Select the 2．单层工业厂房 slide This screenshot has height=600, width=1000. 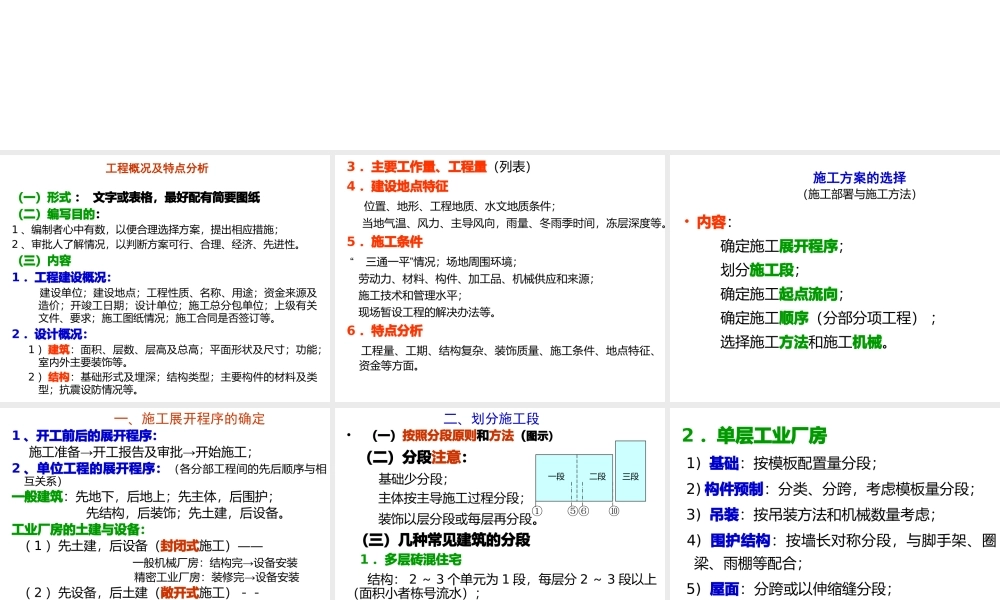pos(835,504)
